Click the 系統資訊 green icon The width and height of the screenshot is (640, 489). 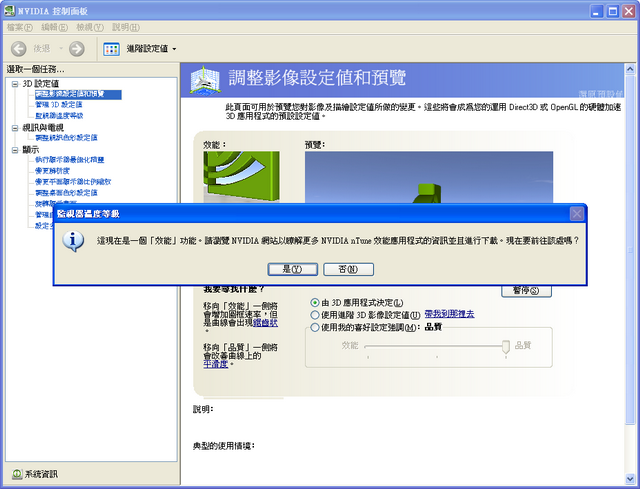pyautogui.click(x=17, y=474)
